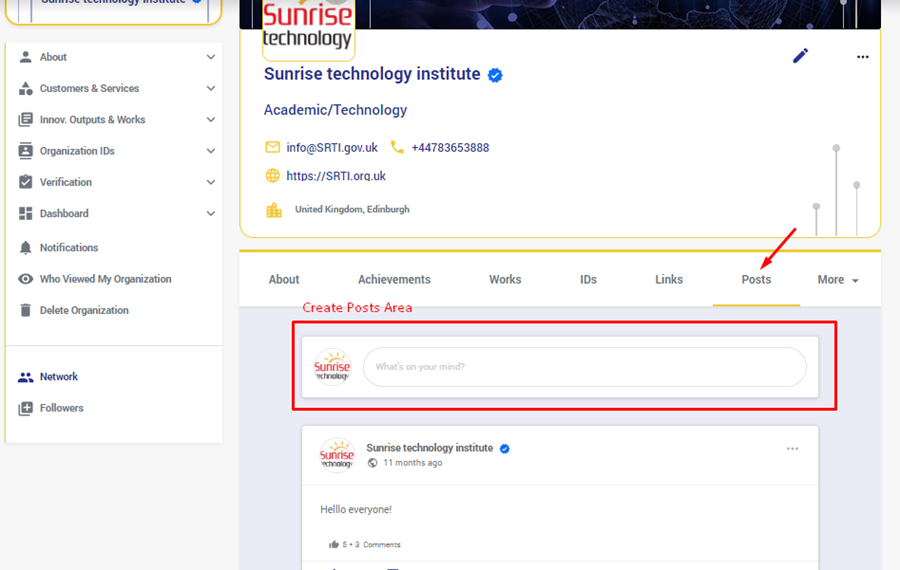Viewport: 900px width, 570px height.
Task: Expand Customers & Services sidebar section
Action: (210, 89)
